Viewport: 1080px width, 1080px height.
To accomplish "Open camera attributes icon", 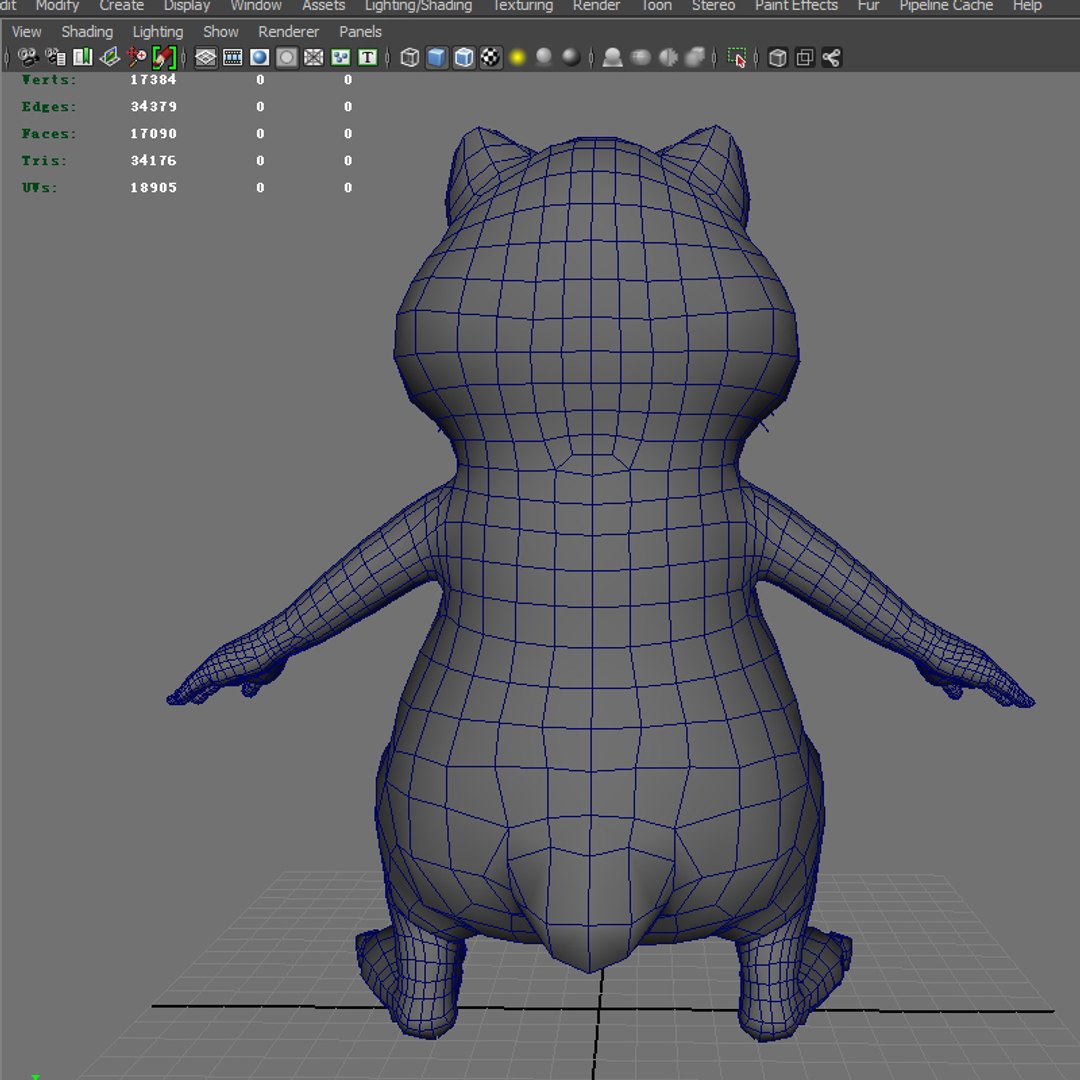I will (55, 57).
